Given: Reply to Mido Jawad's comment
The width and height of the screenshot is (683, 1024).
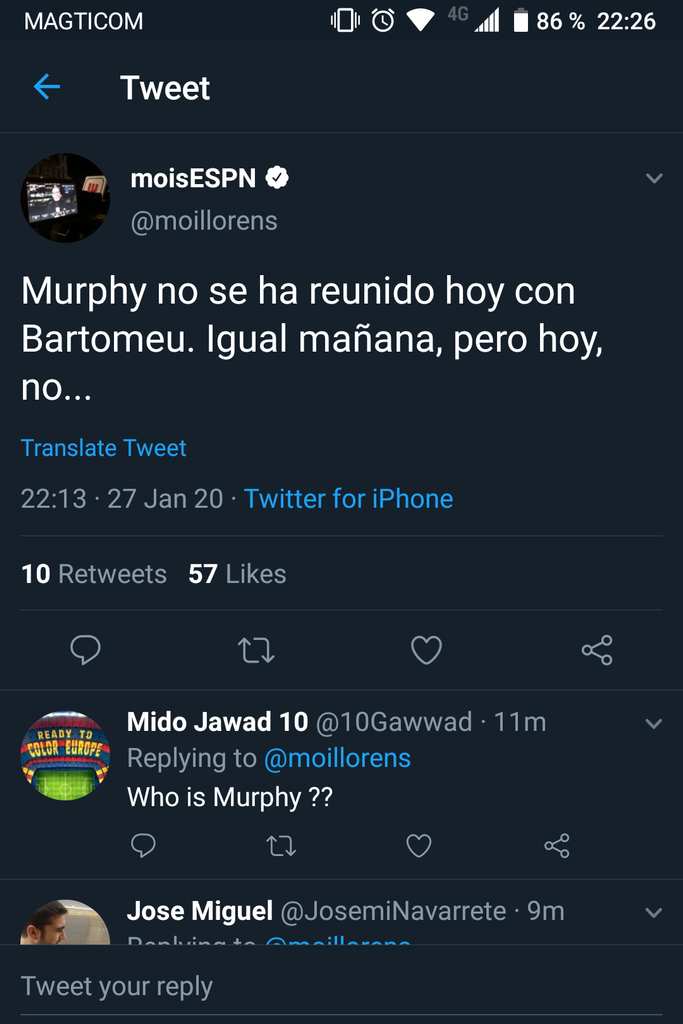Looking at the screenshot, I should pos(144,846).
